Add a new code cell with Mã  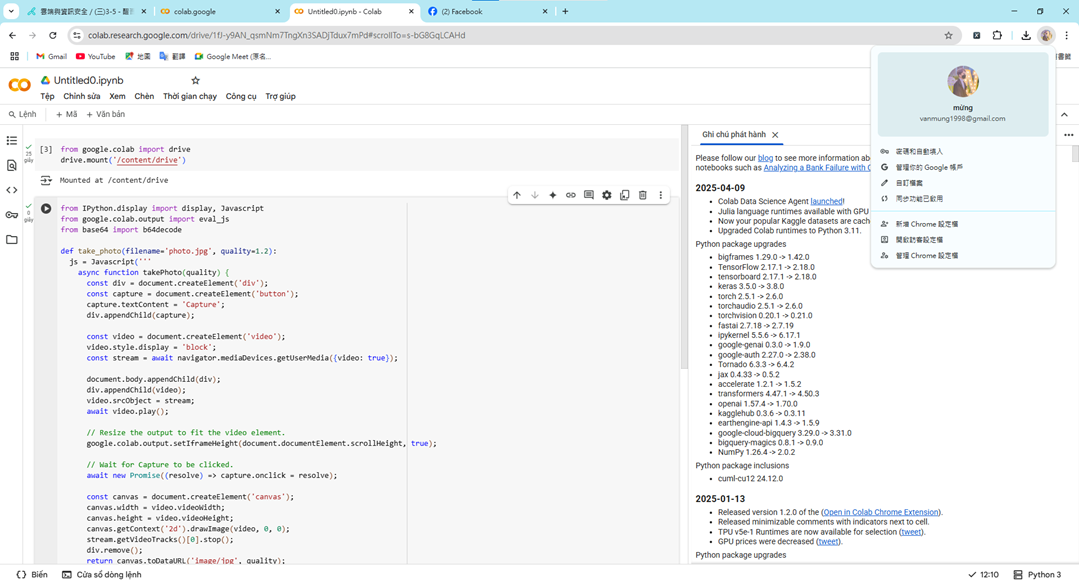point(66,115)
